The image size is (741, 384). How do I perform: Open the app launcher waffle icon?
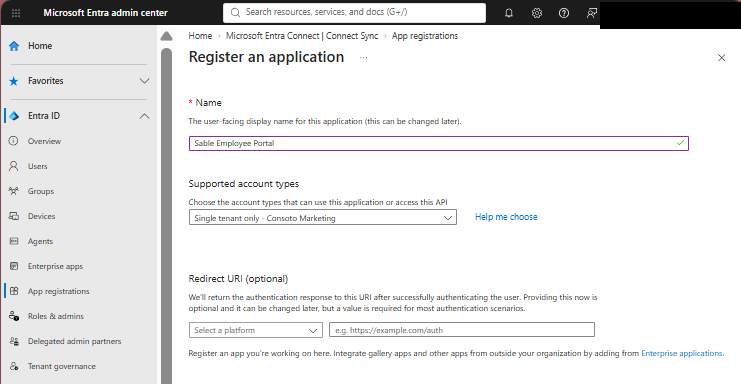click(16, 13)
